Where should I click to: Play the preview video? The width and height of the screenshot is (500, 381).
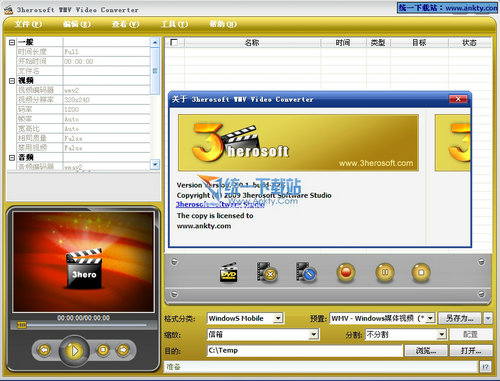click(x=74, y=350)
